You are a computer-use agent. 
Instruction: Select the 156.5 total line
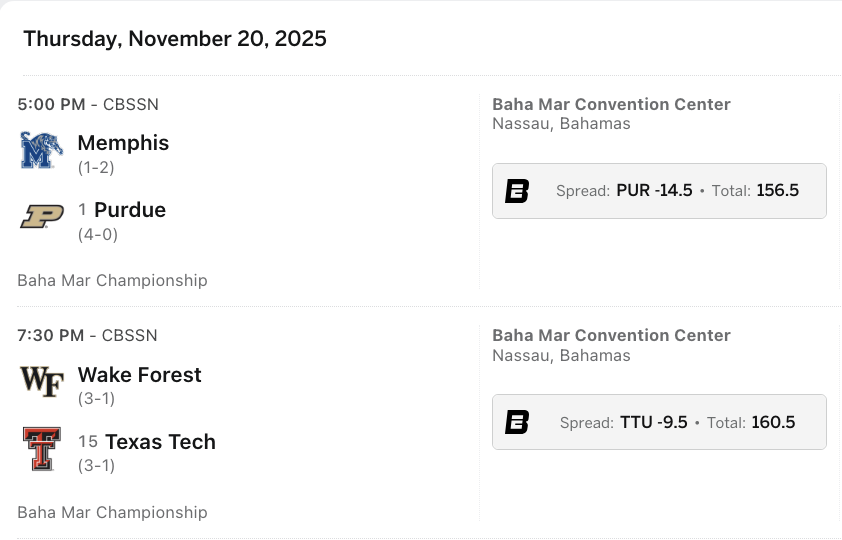point(778,191)
